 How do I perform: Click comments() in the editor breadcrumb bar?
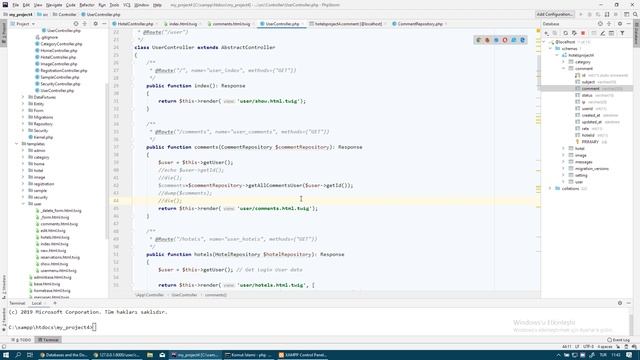(x=216, y=295)
